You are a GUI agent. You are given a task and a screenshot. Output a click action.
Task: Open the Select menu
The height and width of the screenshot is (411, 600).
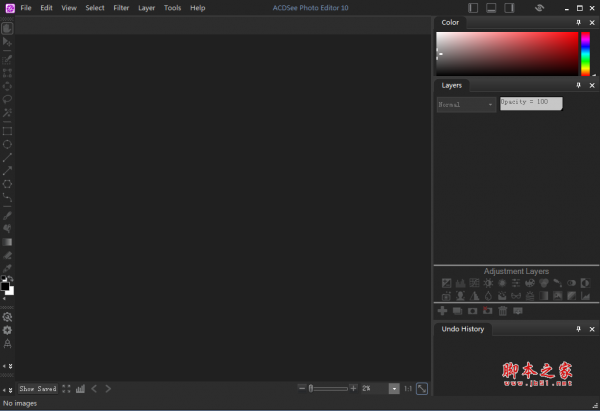[95, 8]
